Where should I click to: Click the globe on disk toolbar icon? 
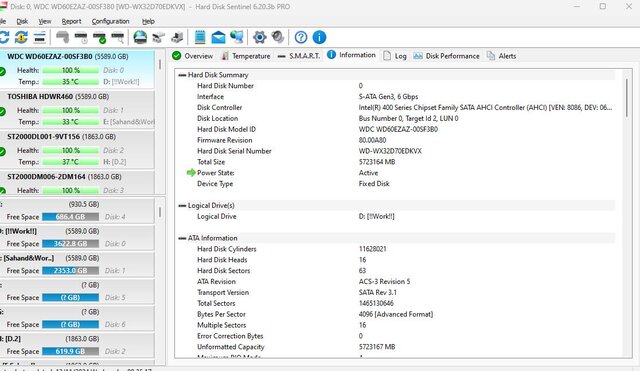(140, 38)
